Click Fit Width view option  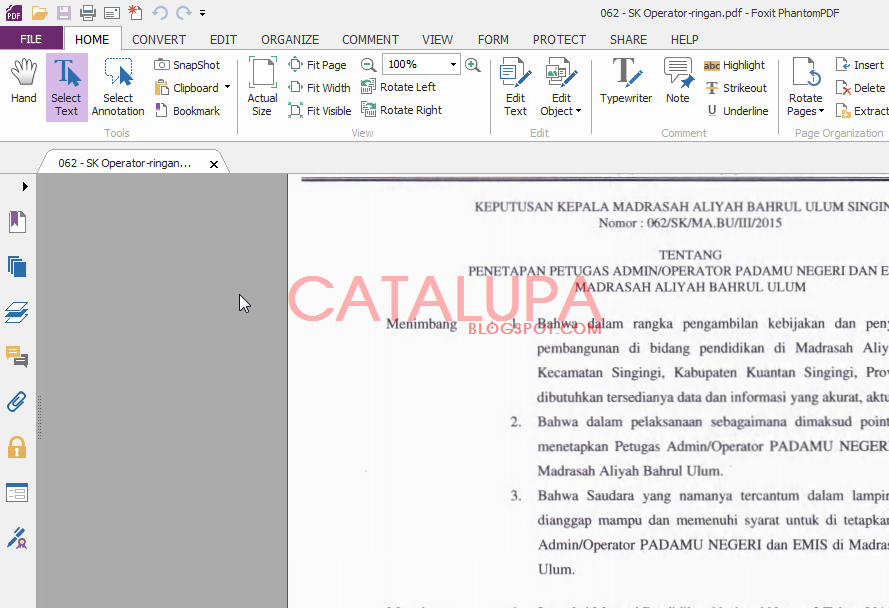(319, 87)
